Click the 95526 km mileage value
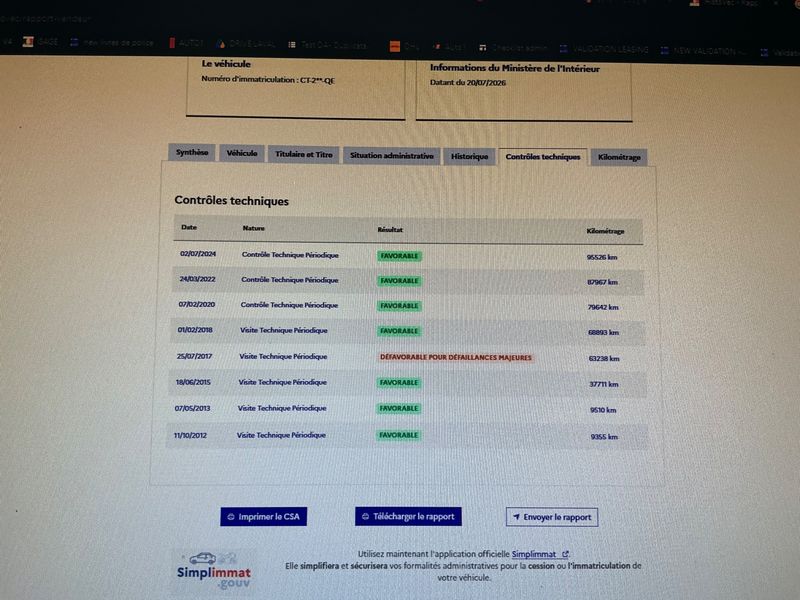Screen dimensions: 800x600 point(602,257)
